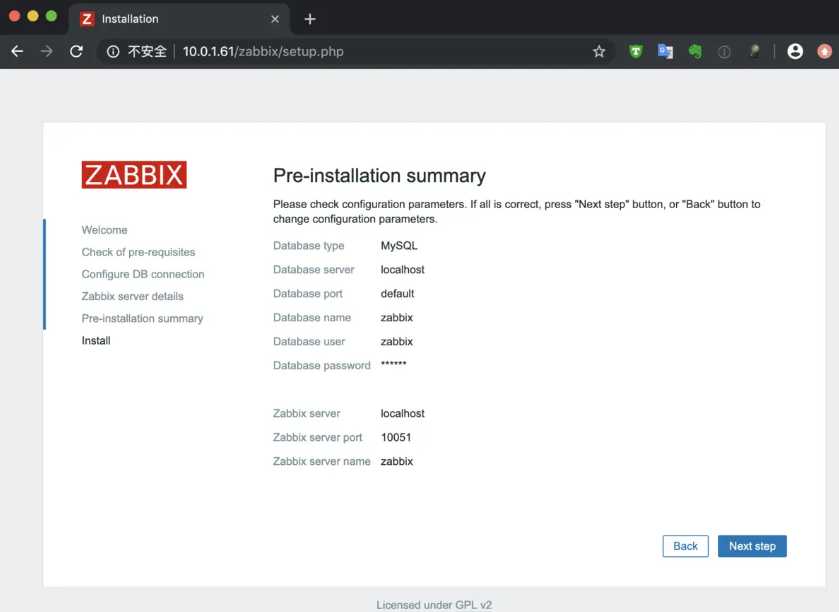Screen dimensions: 839x612
Task: Click the site info icon in address bar
Action: tap(113, 51)
